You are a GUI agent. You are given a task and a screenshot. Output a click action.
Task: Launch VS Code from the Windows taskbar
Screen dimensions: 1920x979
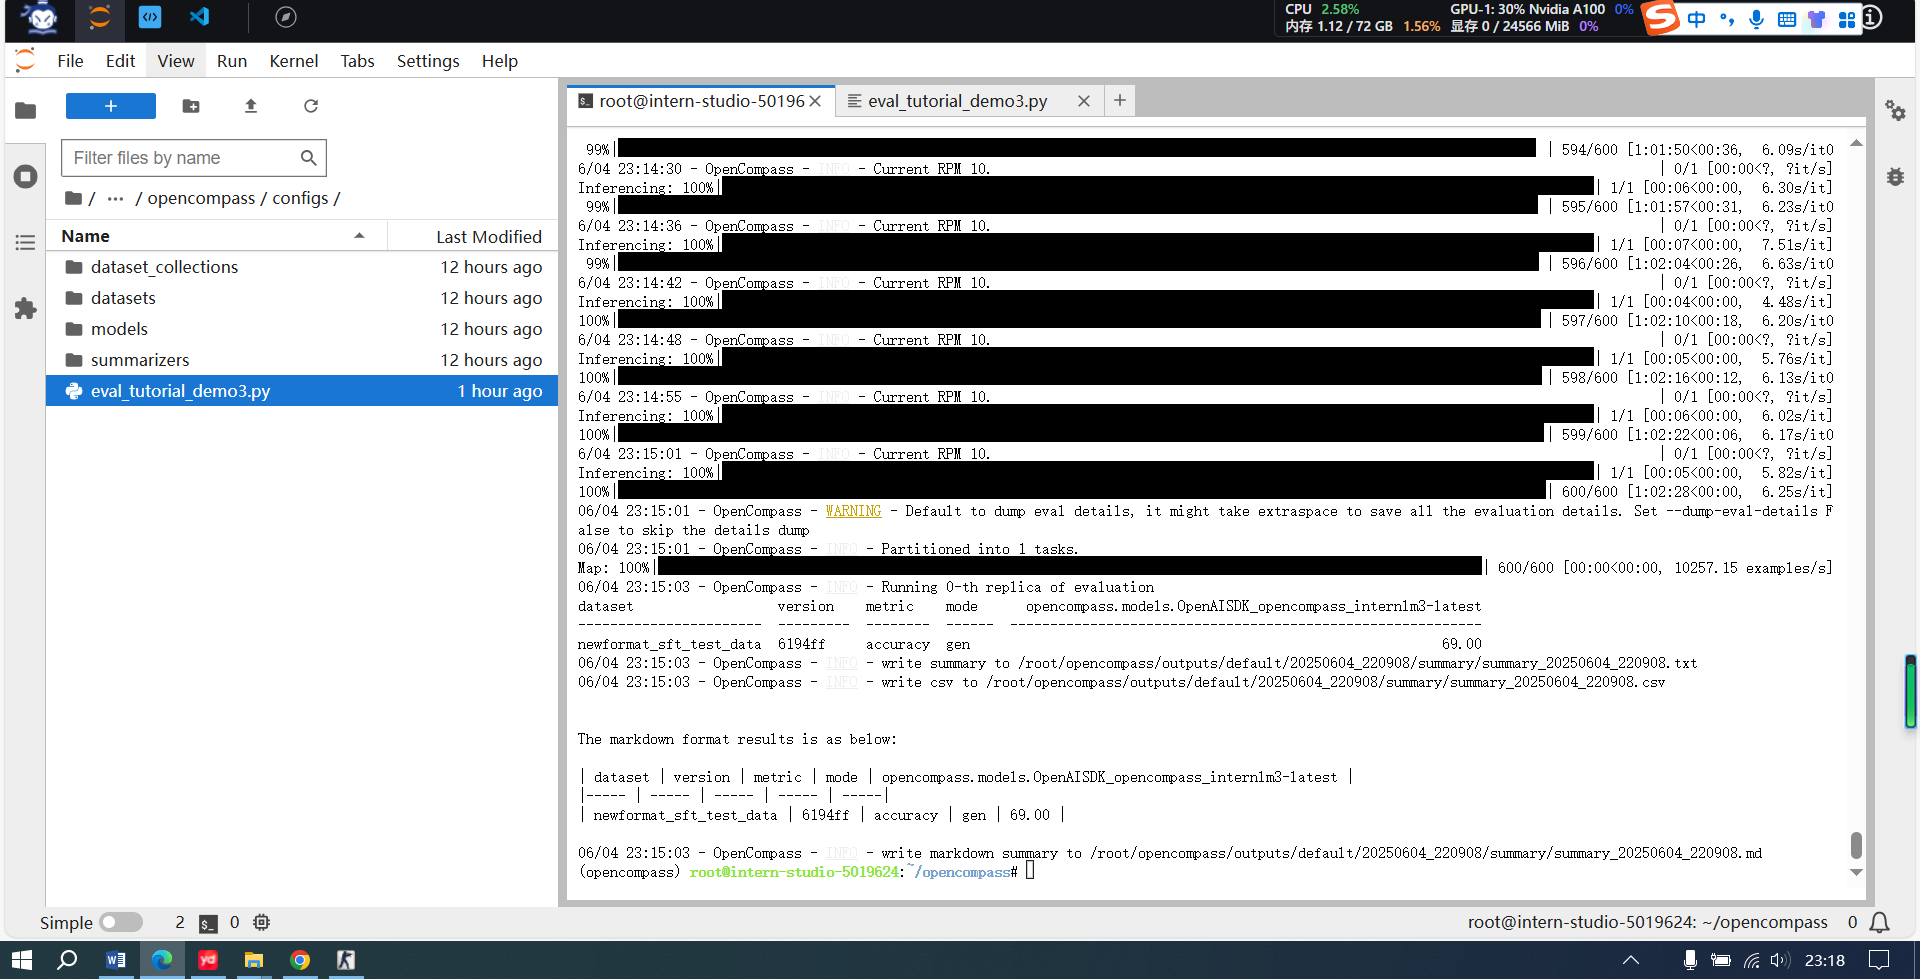click(199, 17)
